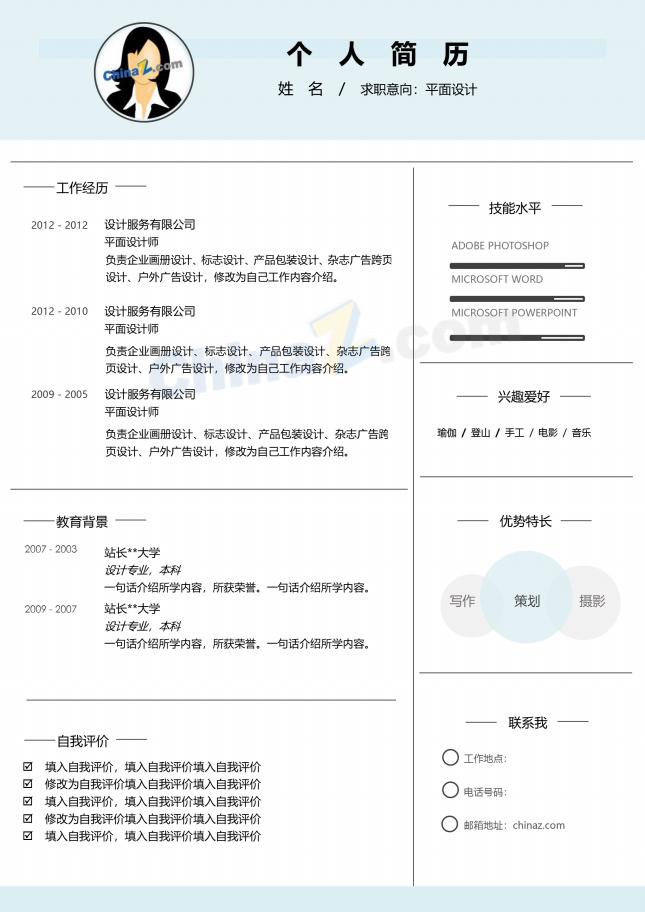The image size is (645, 912).
Task: Open the chinaz.com email link
Action: click(x=539, y=825)
